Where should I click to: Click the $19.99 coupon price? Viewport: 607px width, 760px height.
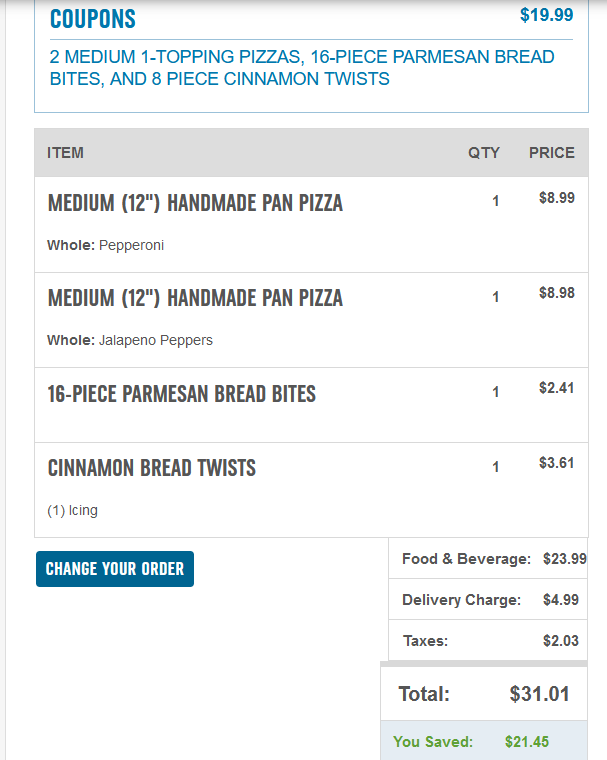[546, 15]
